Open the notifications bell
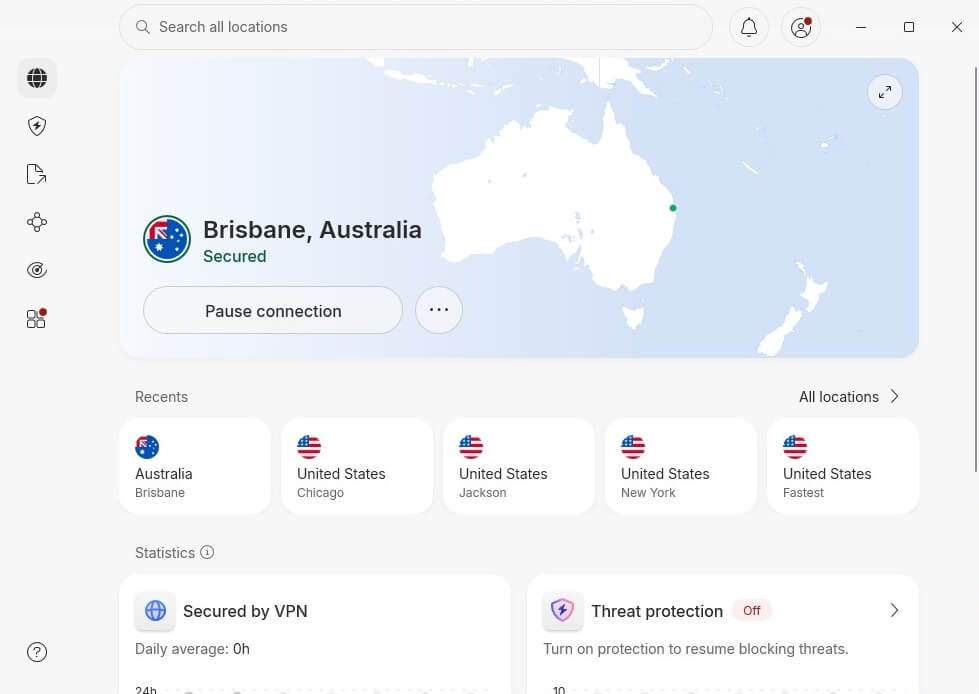Image resolution: width=979 pixels, height=694 pixels. coord(749,27)
